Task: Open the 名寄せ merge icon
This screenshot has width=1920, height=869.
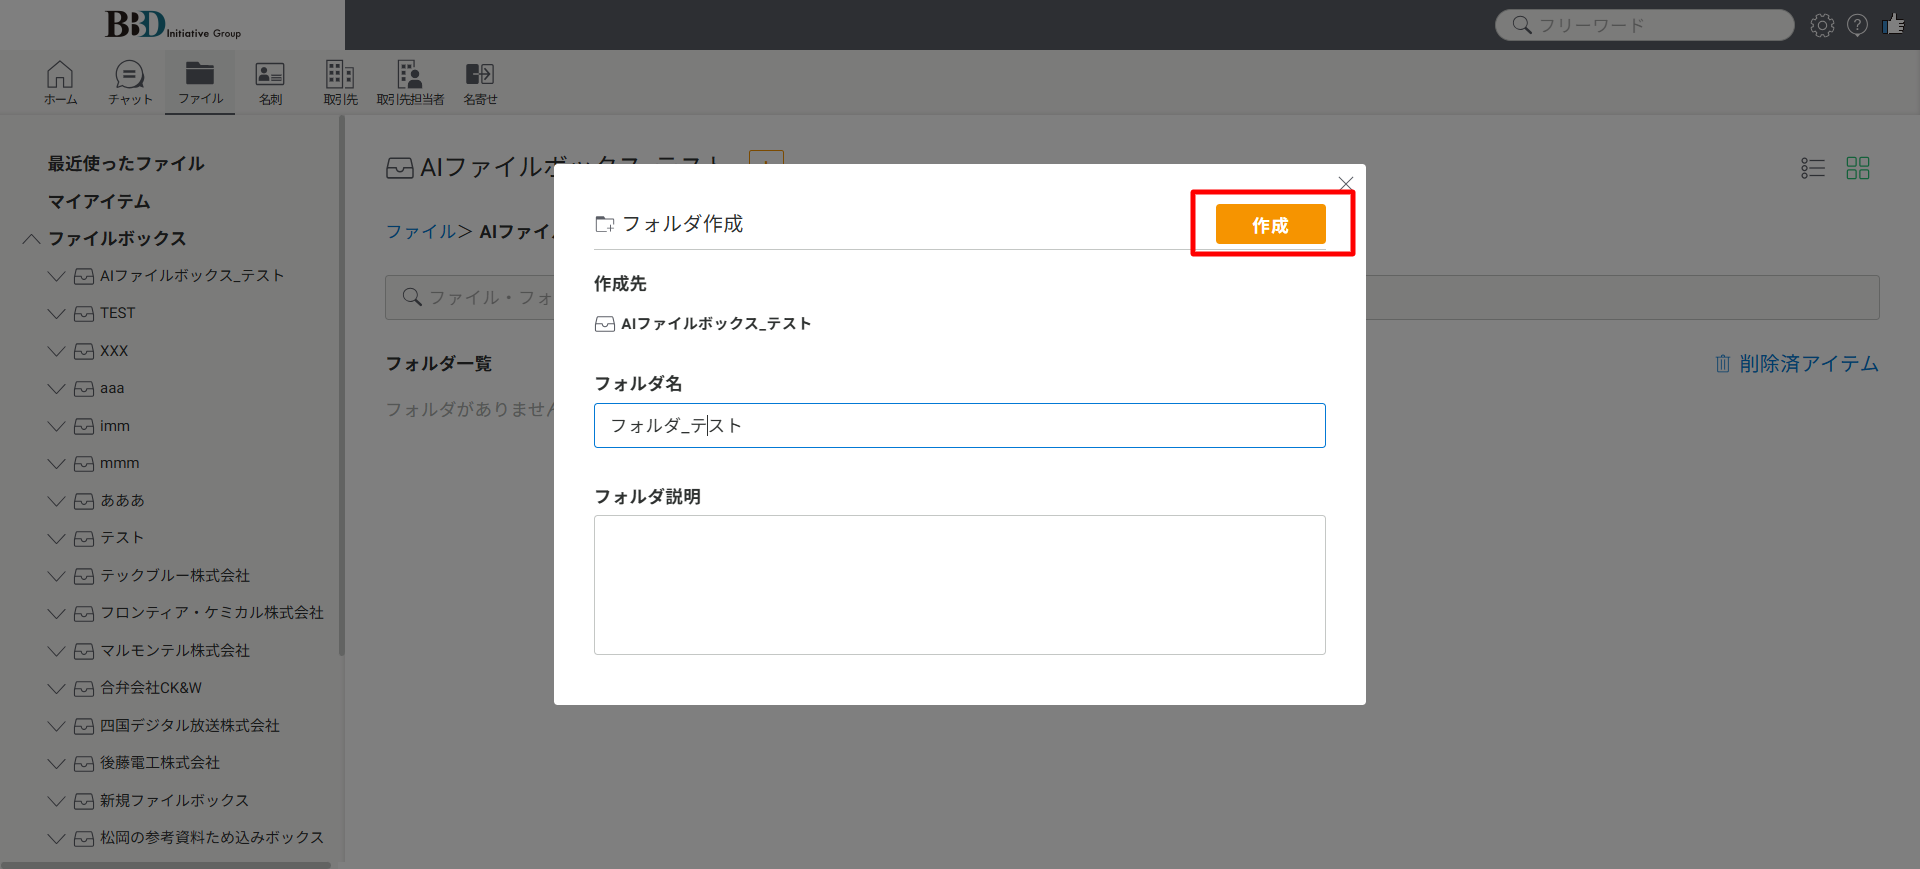Action: pos(480,81)
